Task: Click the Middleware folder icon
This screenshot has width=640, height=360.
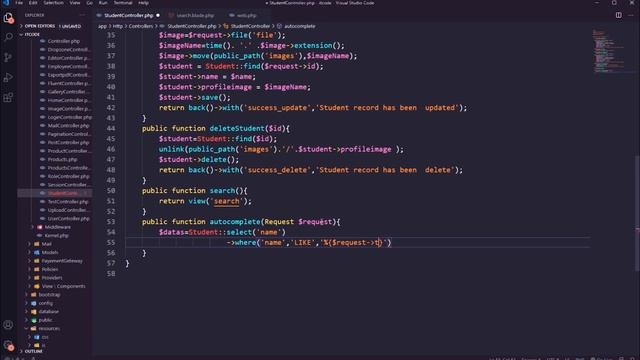Action: click(40, 227)
